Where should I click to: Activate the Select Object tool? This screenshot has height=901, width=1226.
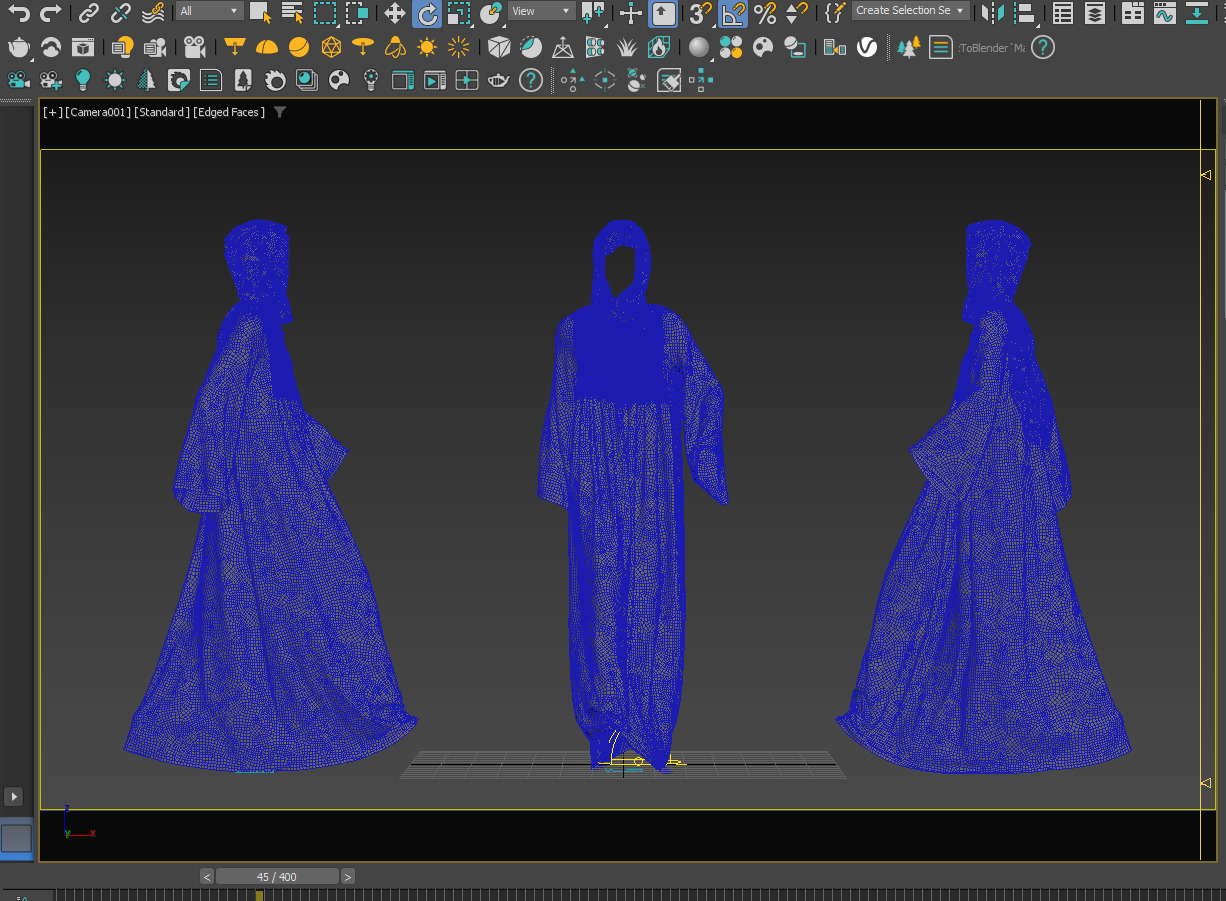pos(260,13)
